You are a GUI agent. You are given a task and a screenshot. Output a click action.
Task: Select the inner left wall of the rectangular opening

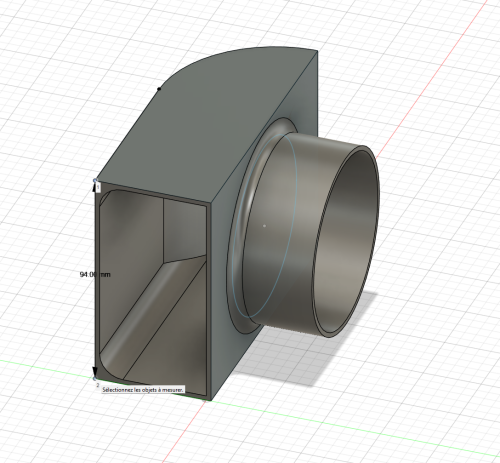click(x=130, y=267)
